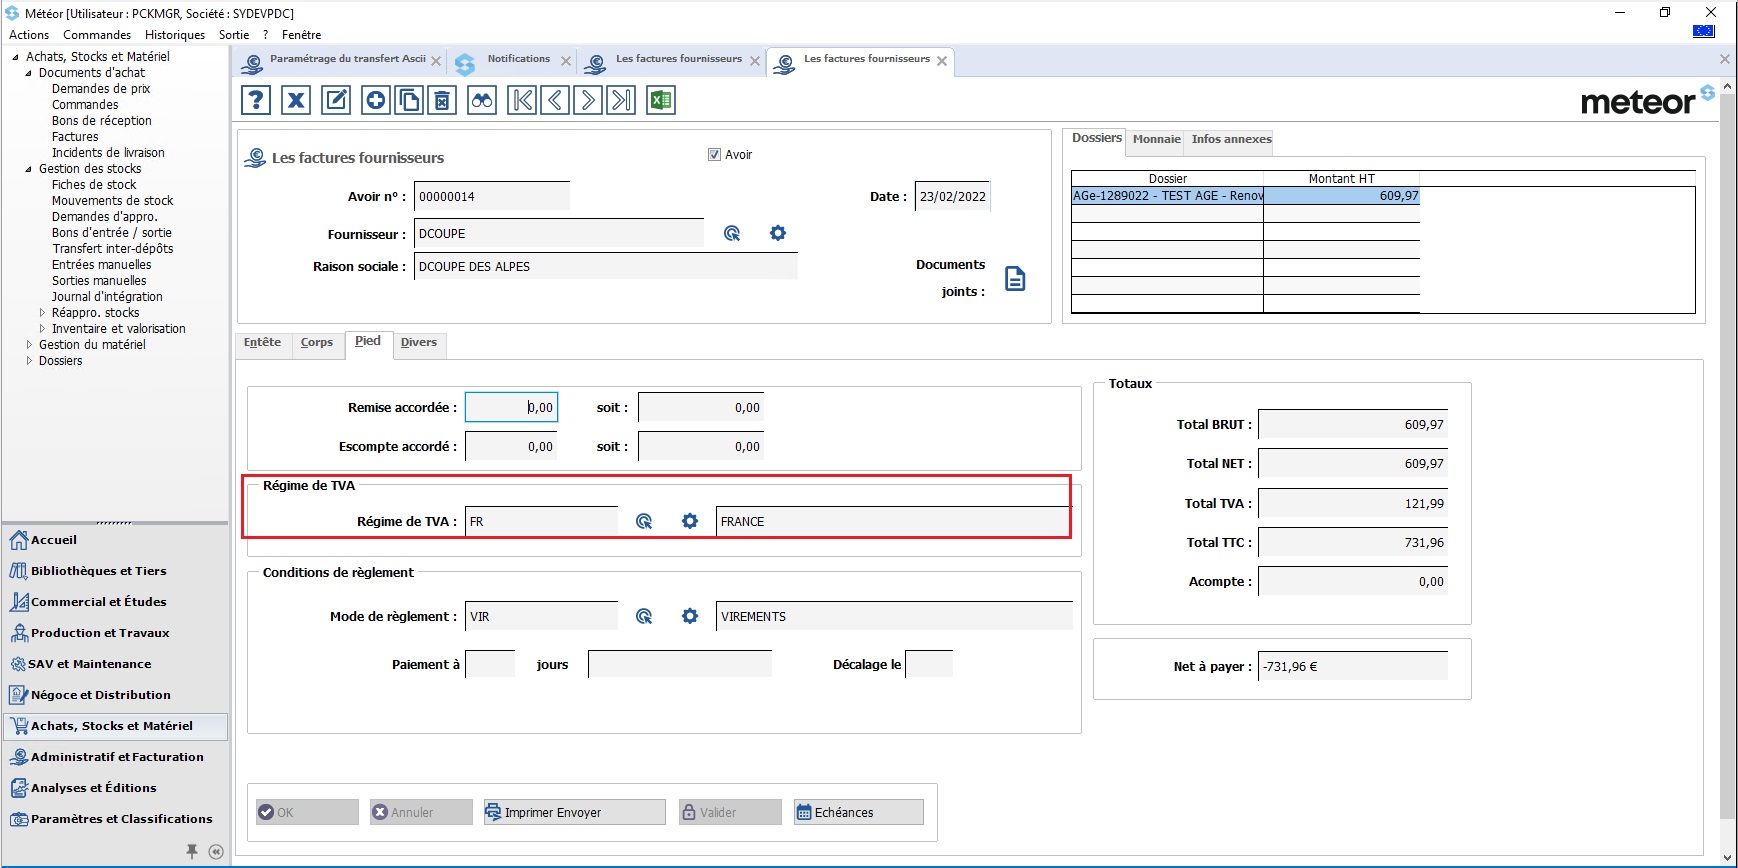Screen dimensions: 1738x868
Task: Open the Documents joints file icon
Action: pyautogui.click(x=1014, y=279)
